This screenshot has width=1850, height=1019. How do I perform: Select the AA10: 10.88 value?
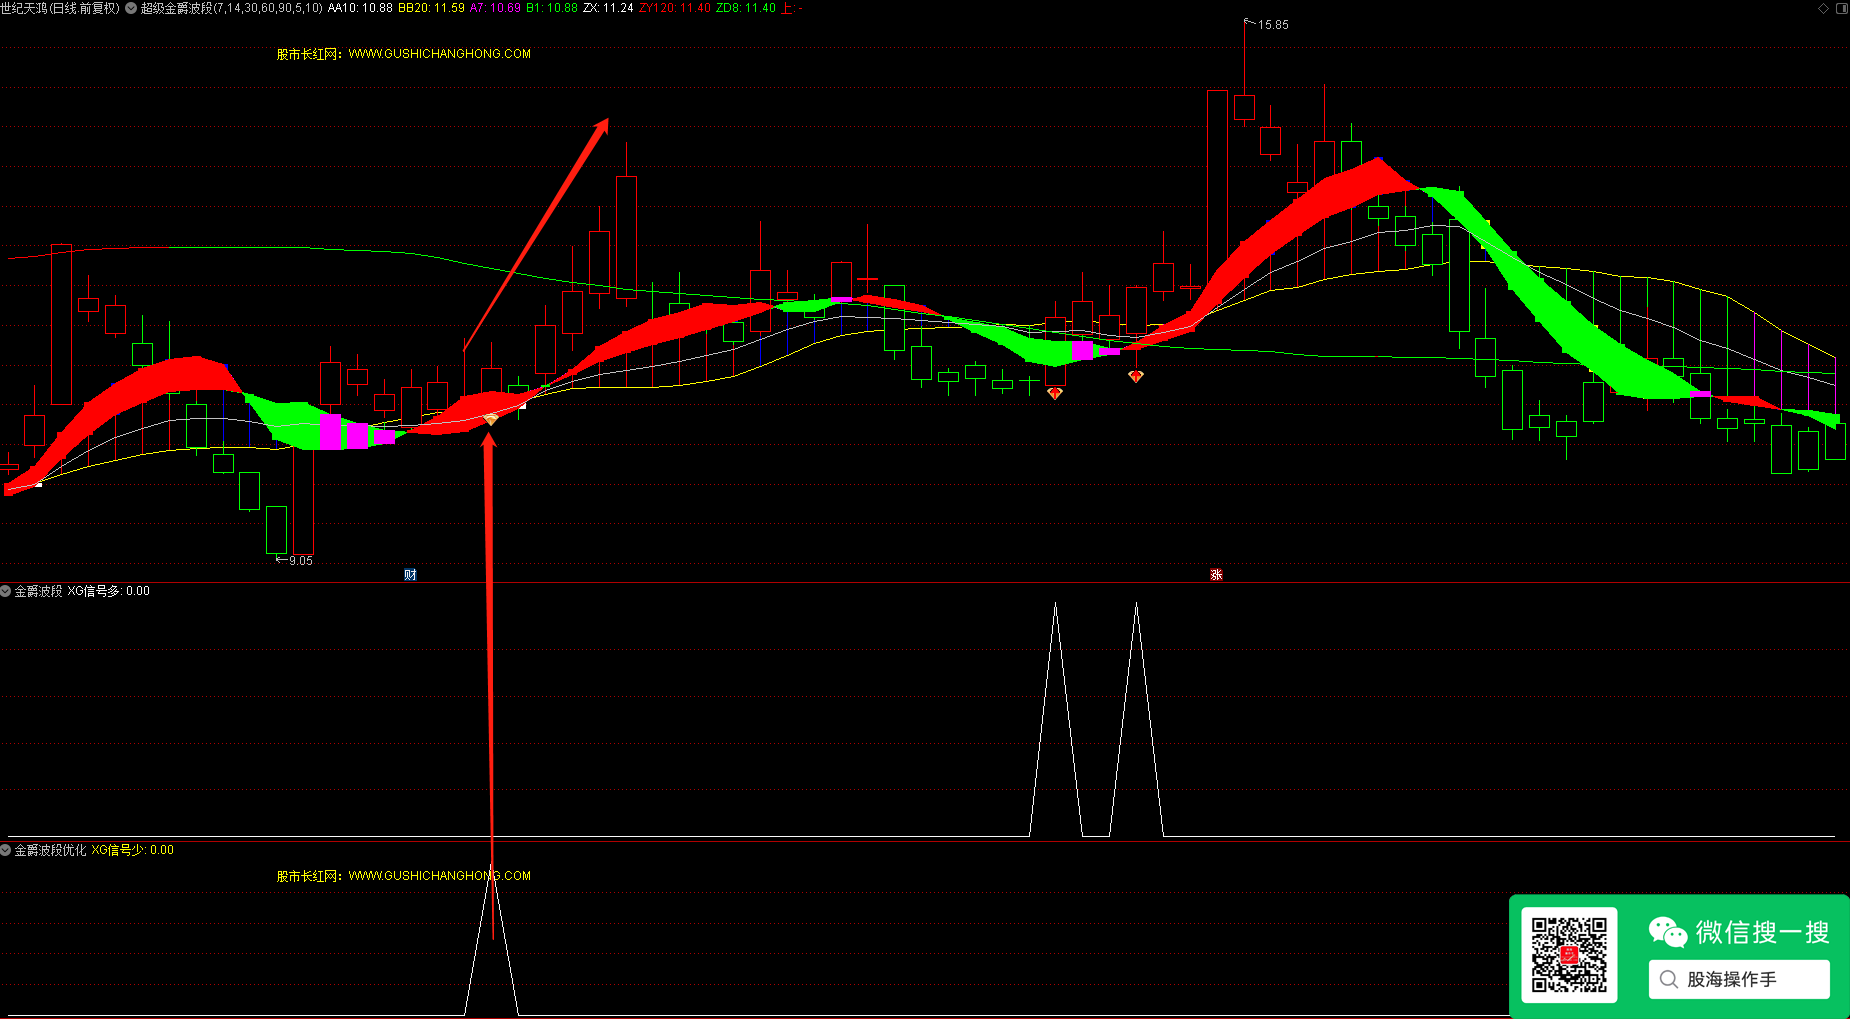(x=360, y=8)
